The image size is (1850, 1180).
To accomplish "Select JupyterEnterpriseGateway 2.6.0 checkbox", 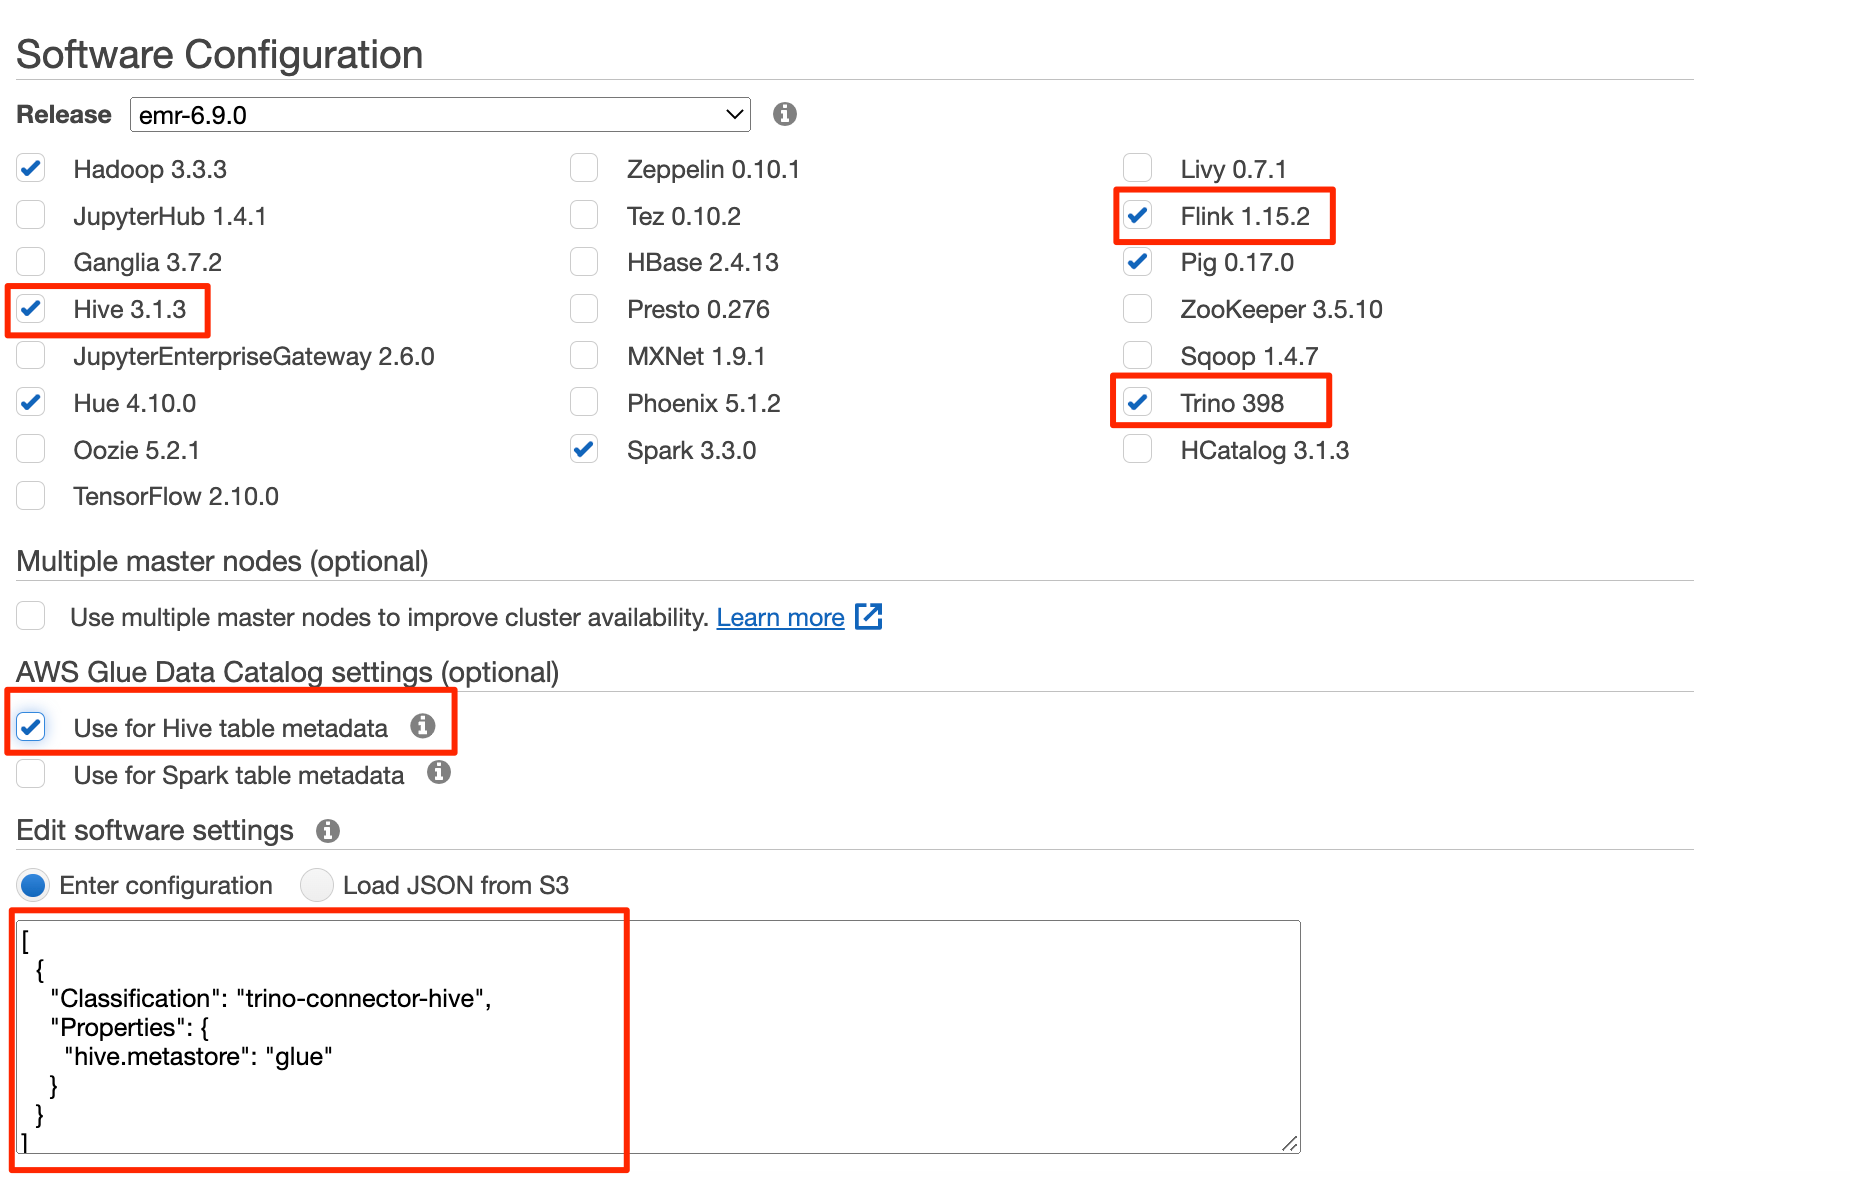I will [x=31, y=356].
